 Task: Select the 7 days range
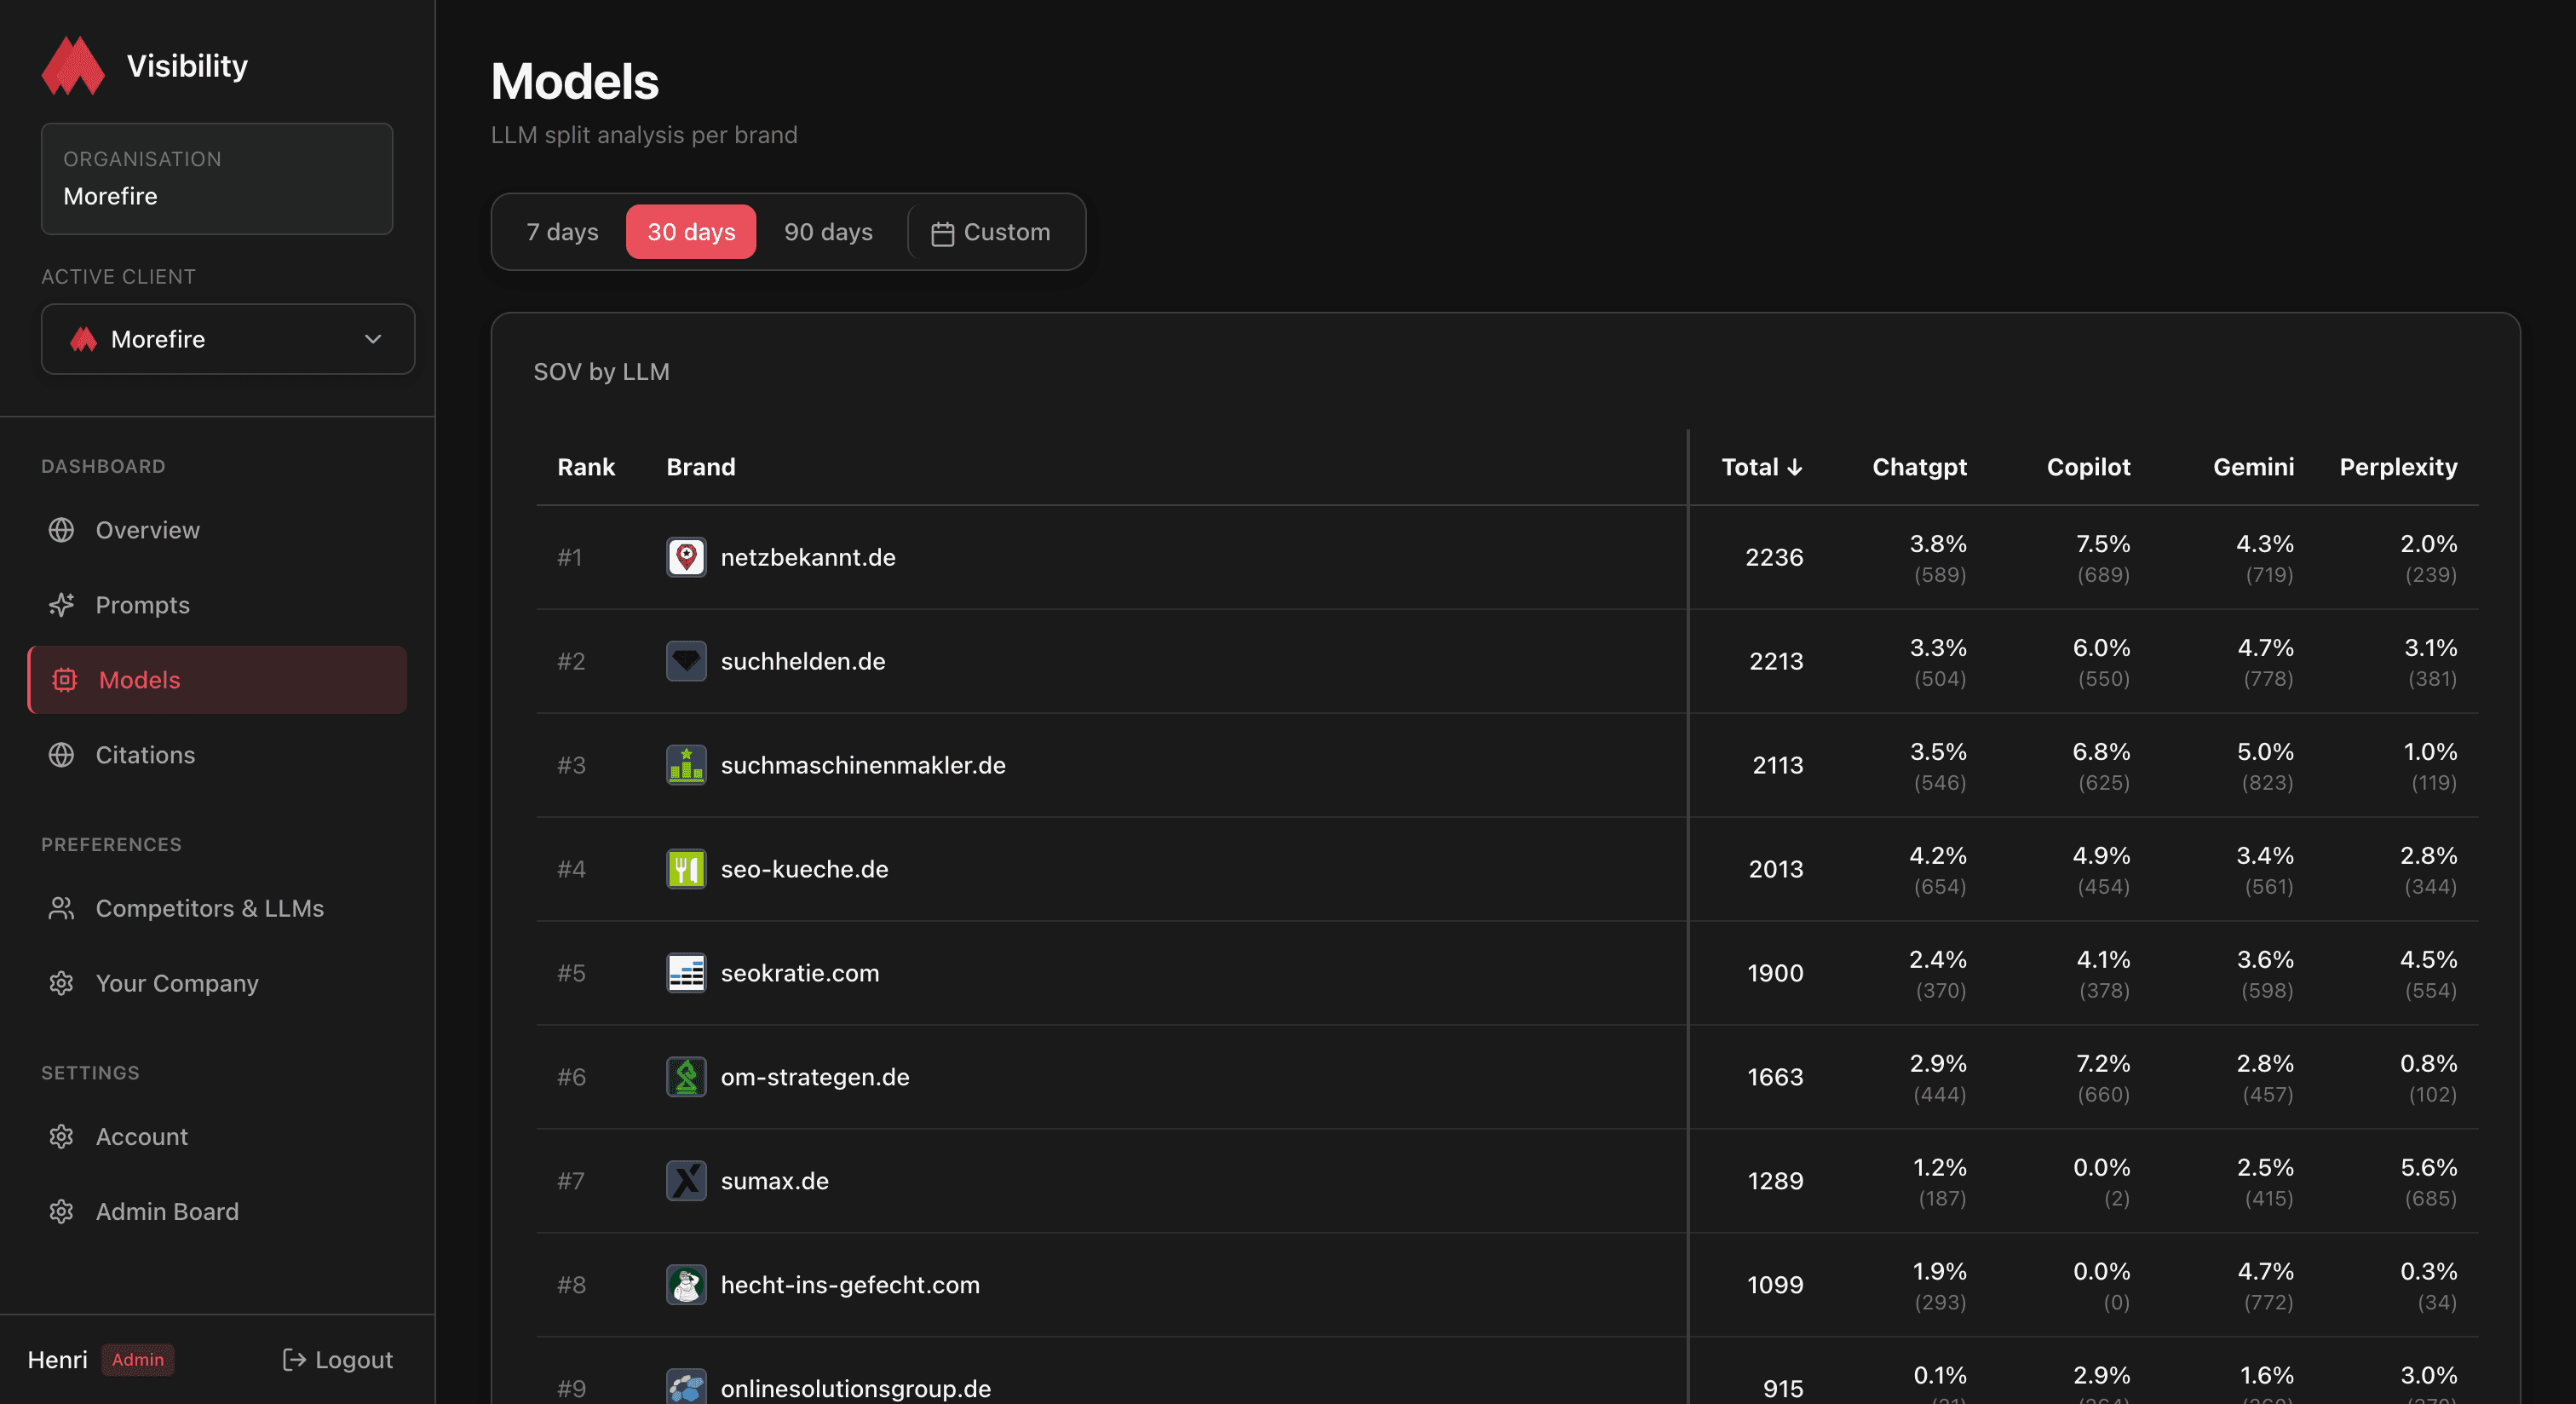(562, 232)
